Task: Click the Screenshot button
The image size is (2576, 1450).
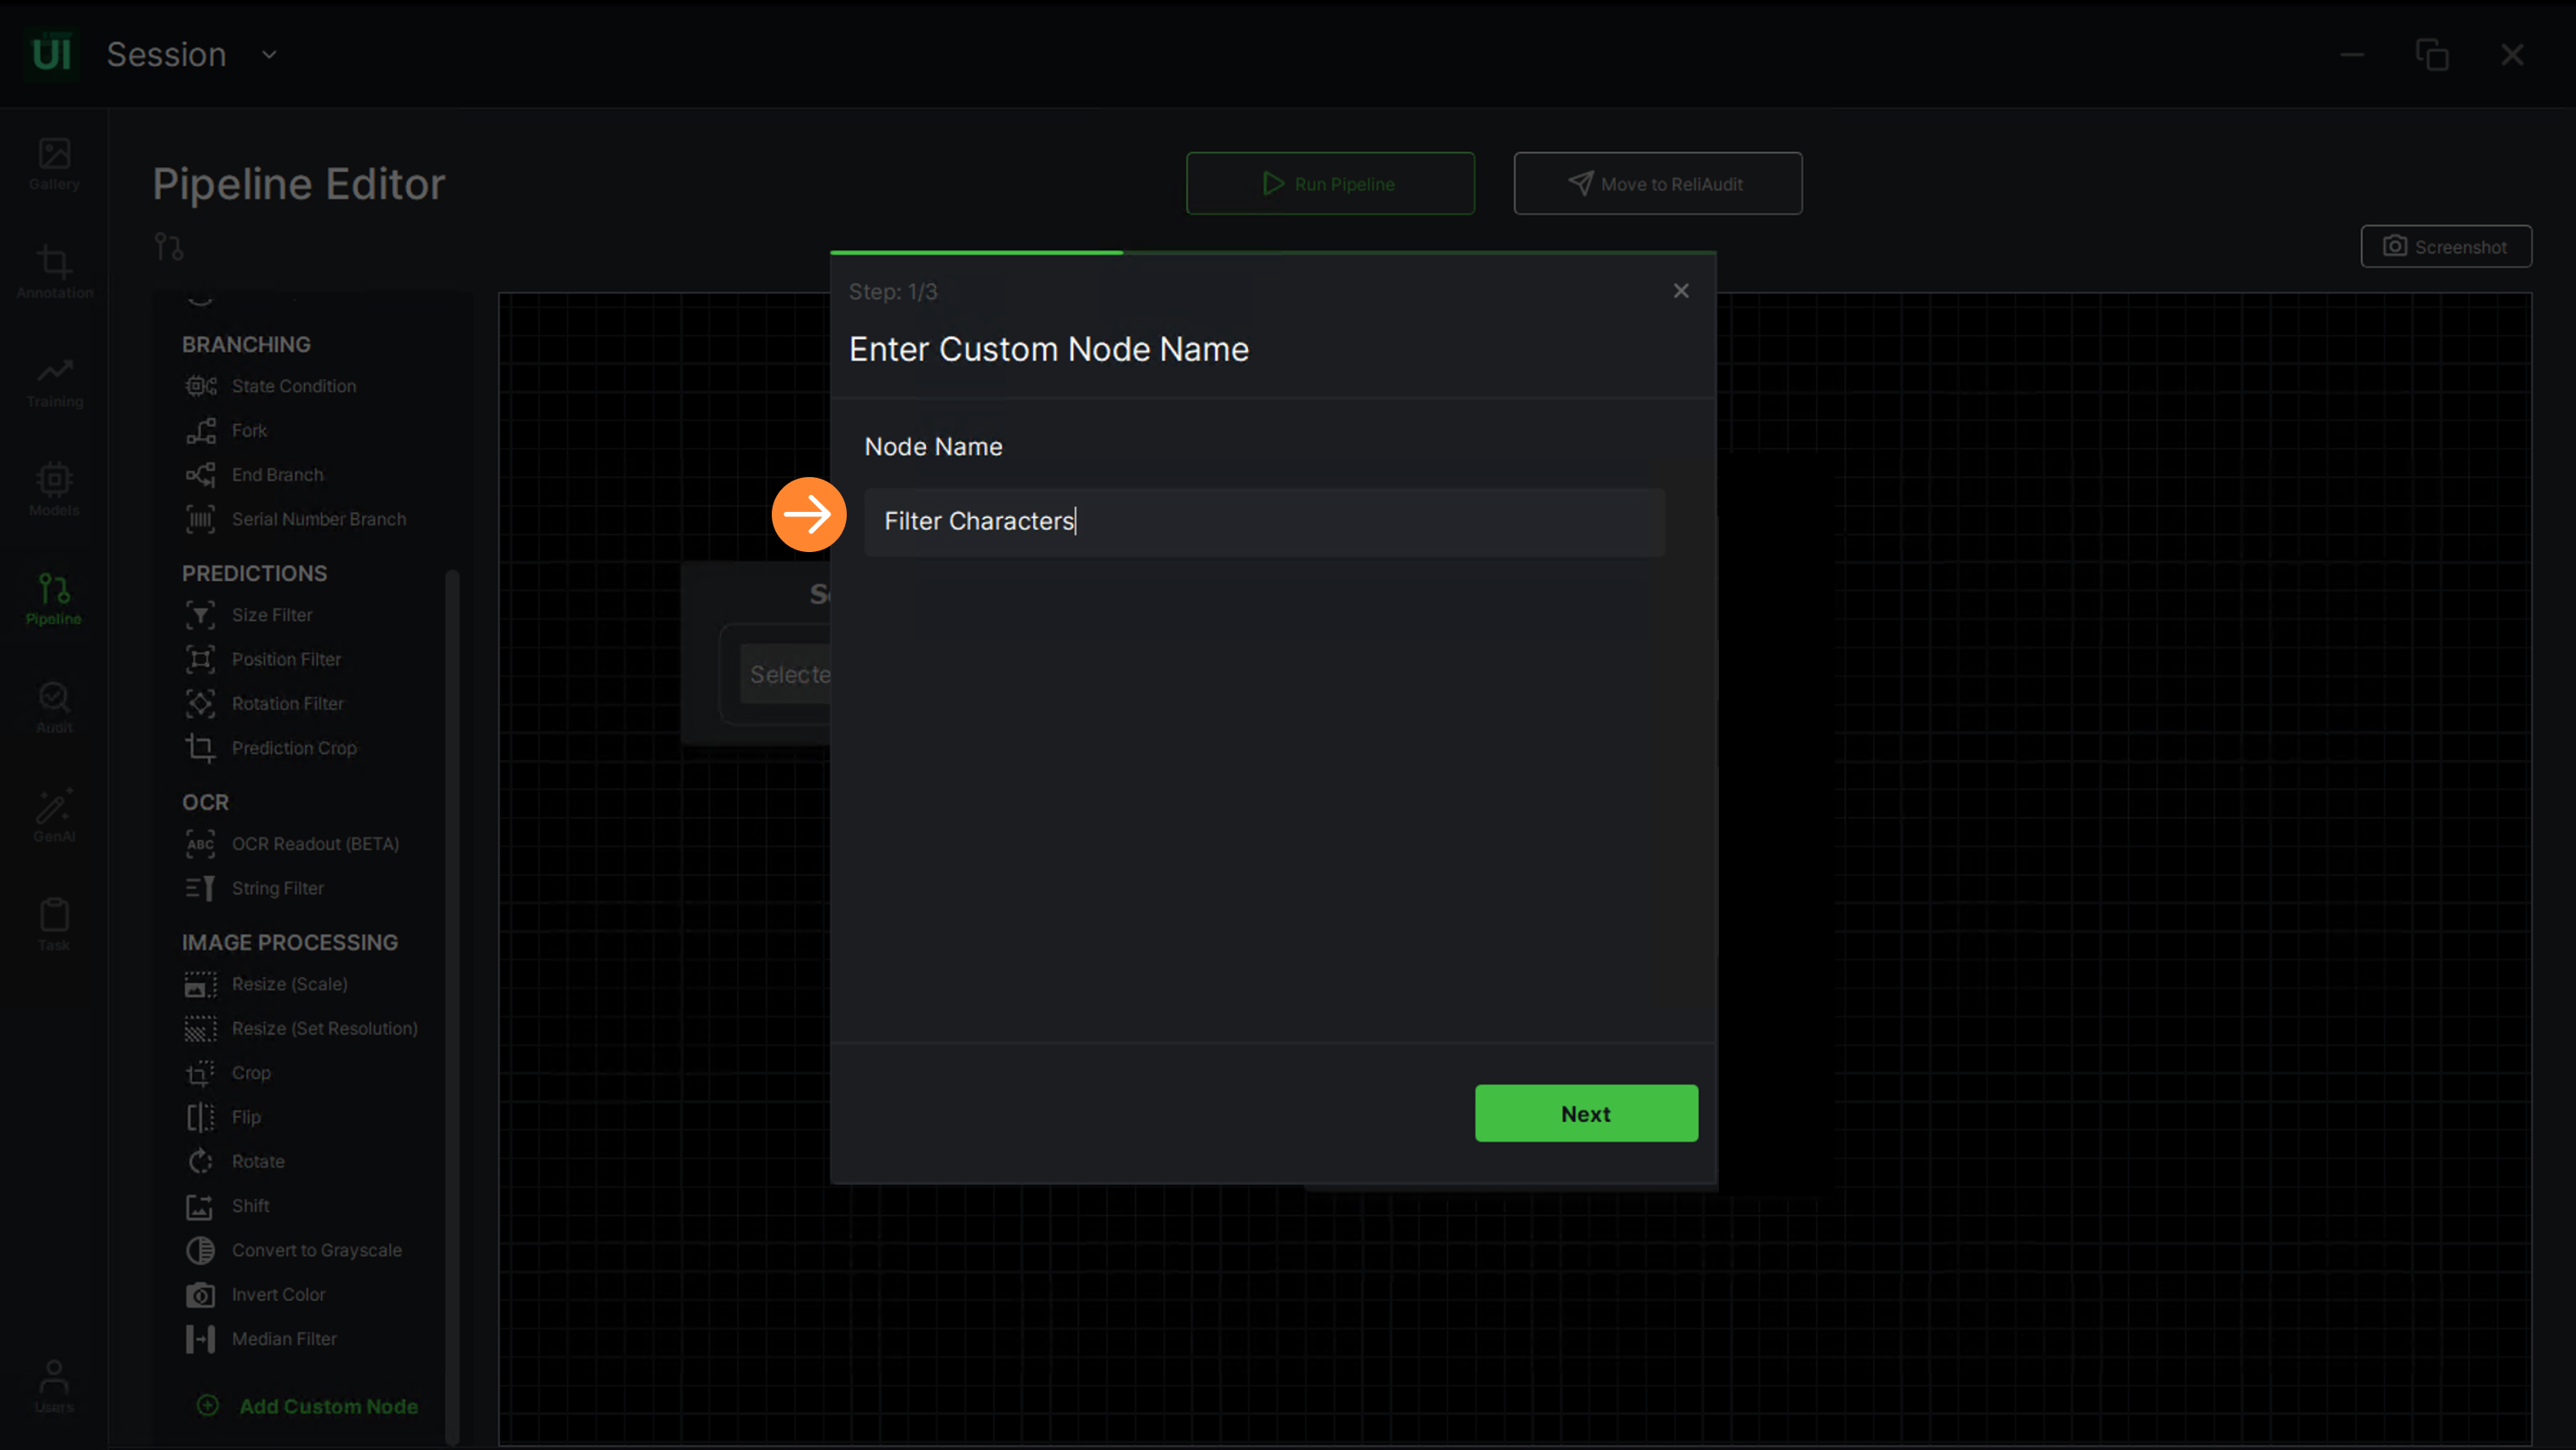Action: pyautogui.click(x=2446, y=247)
